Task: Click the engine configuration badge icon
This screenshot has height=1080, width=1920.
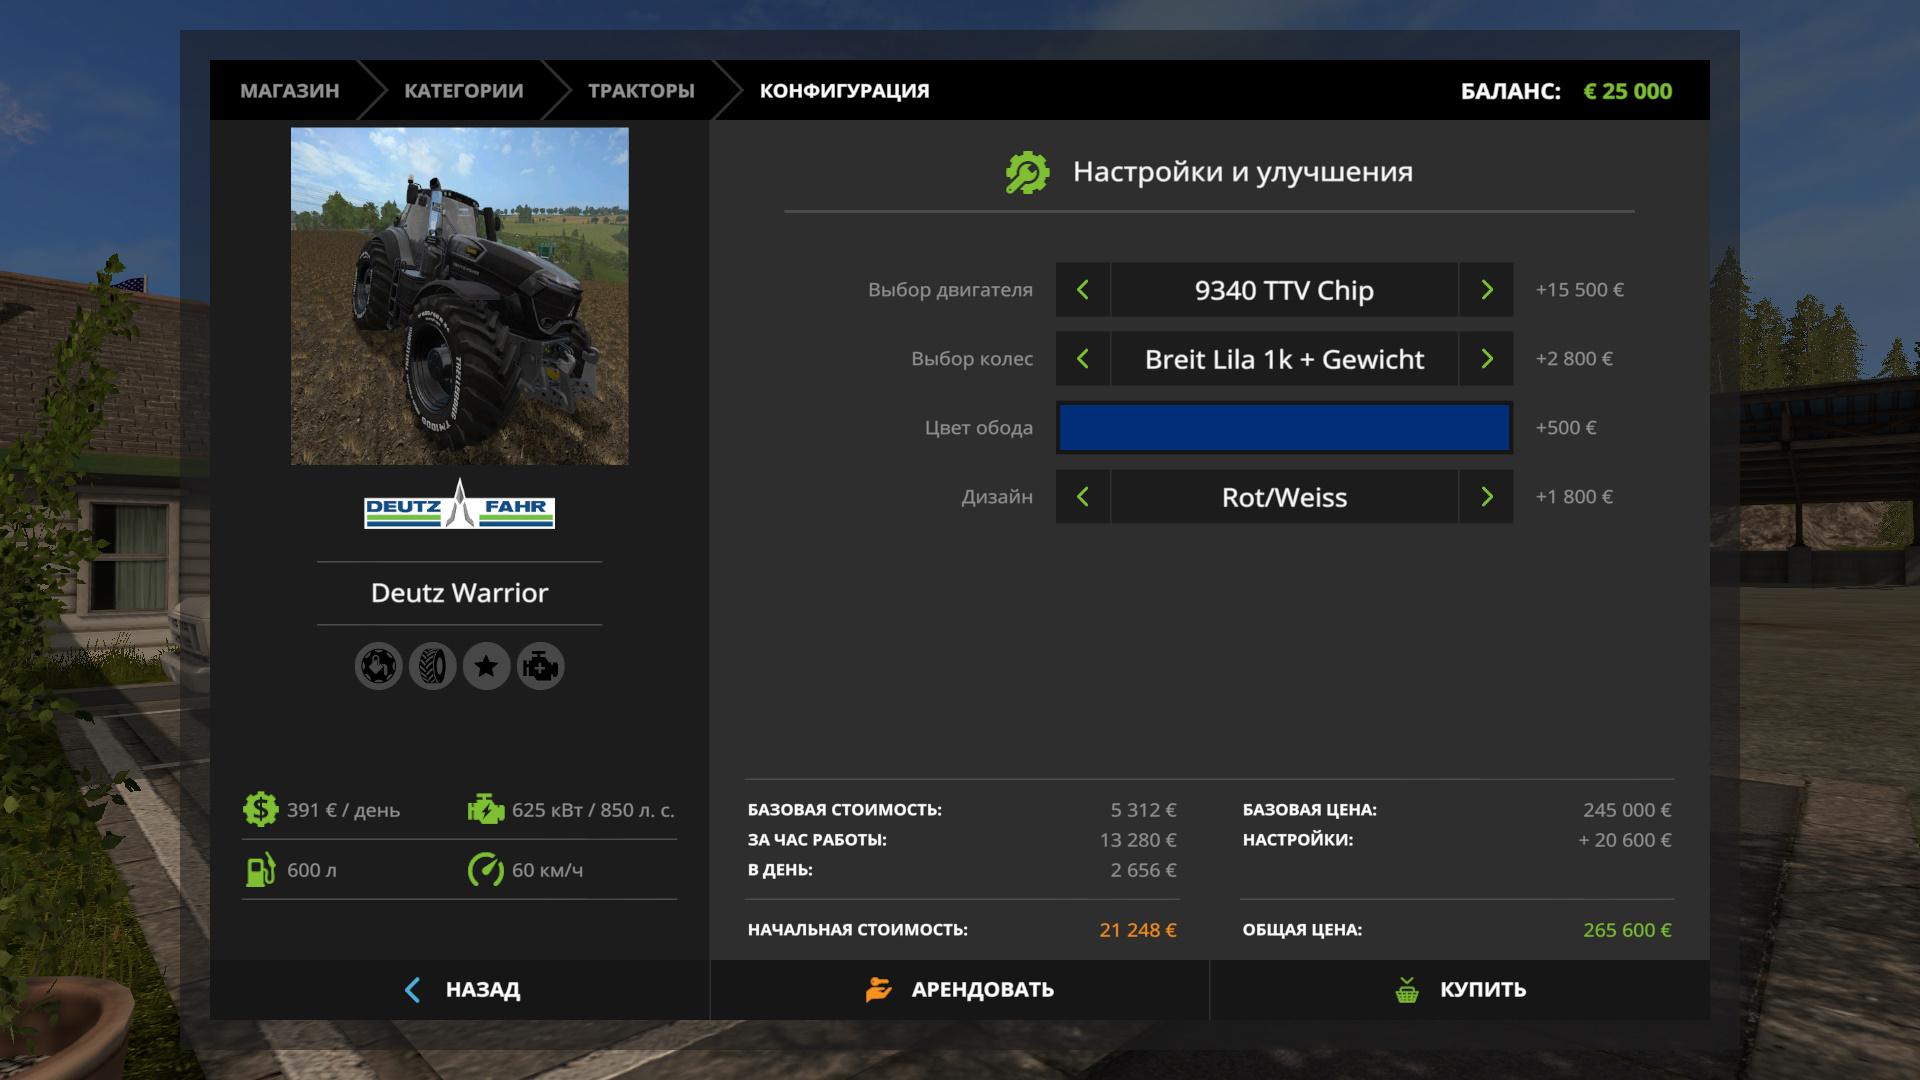Action: (x=541, y=666)
